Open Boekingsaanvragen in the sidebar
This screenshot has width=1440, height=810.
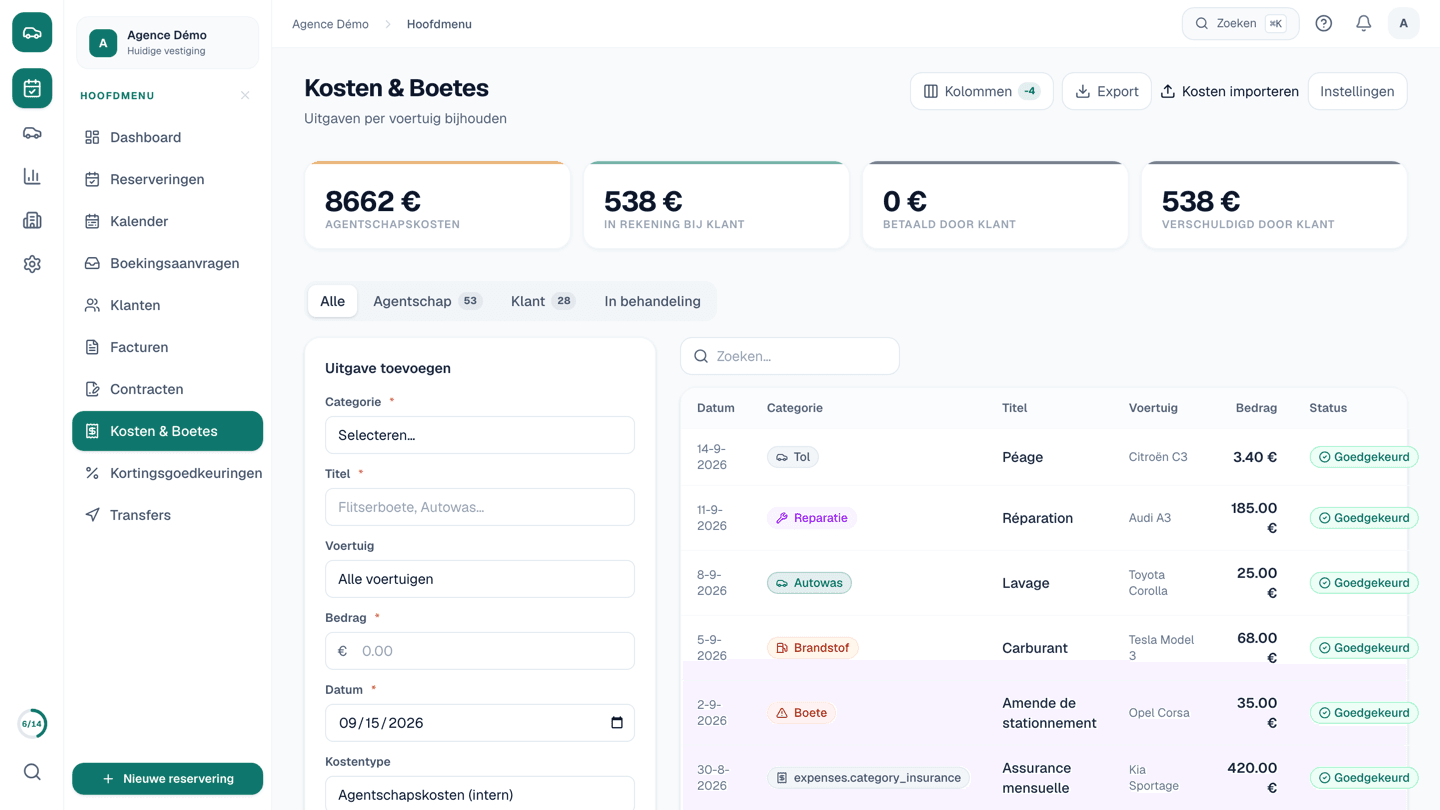click(x=167, y=263)
